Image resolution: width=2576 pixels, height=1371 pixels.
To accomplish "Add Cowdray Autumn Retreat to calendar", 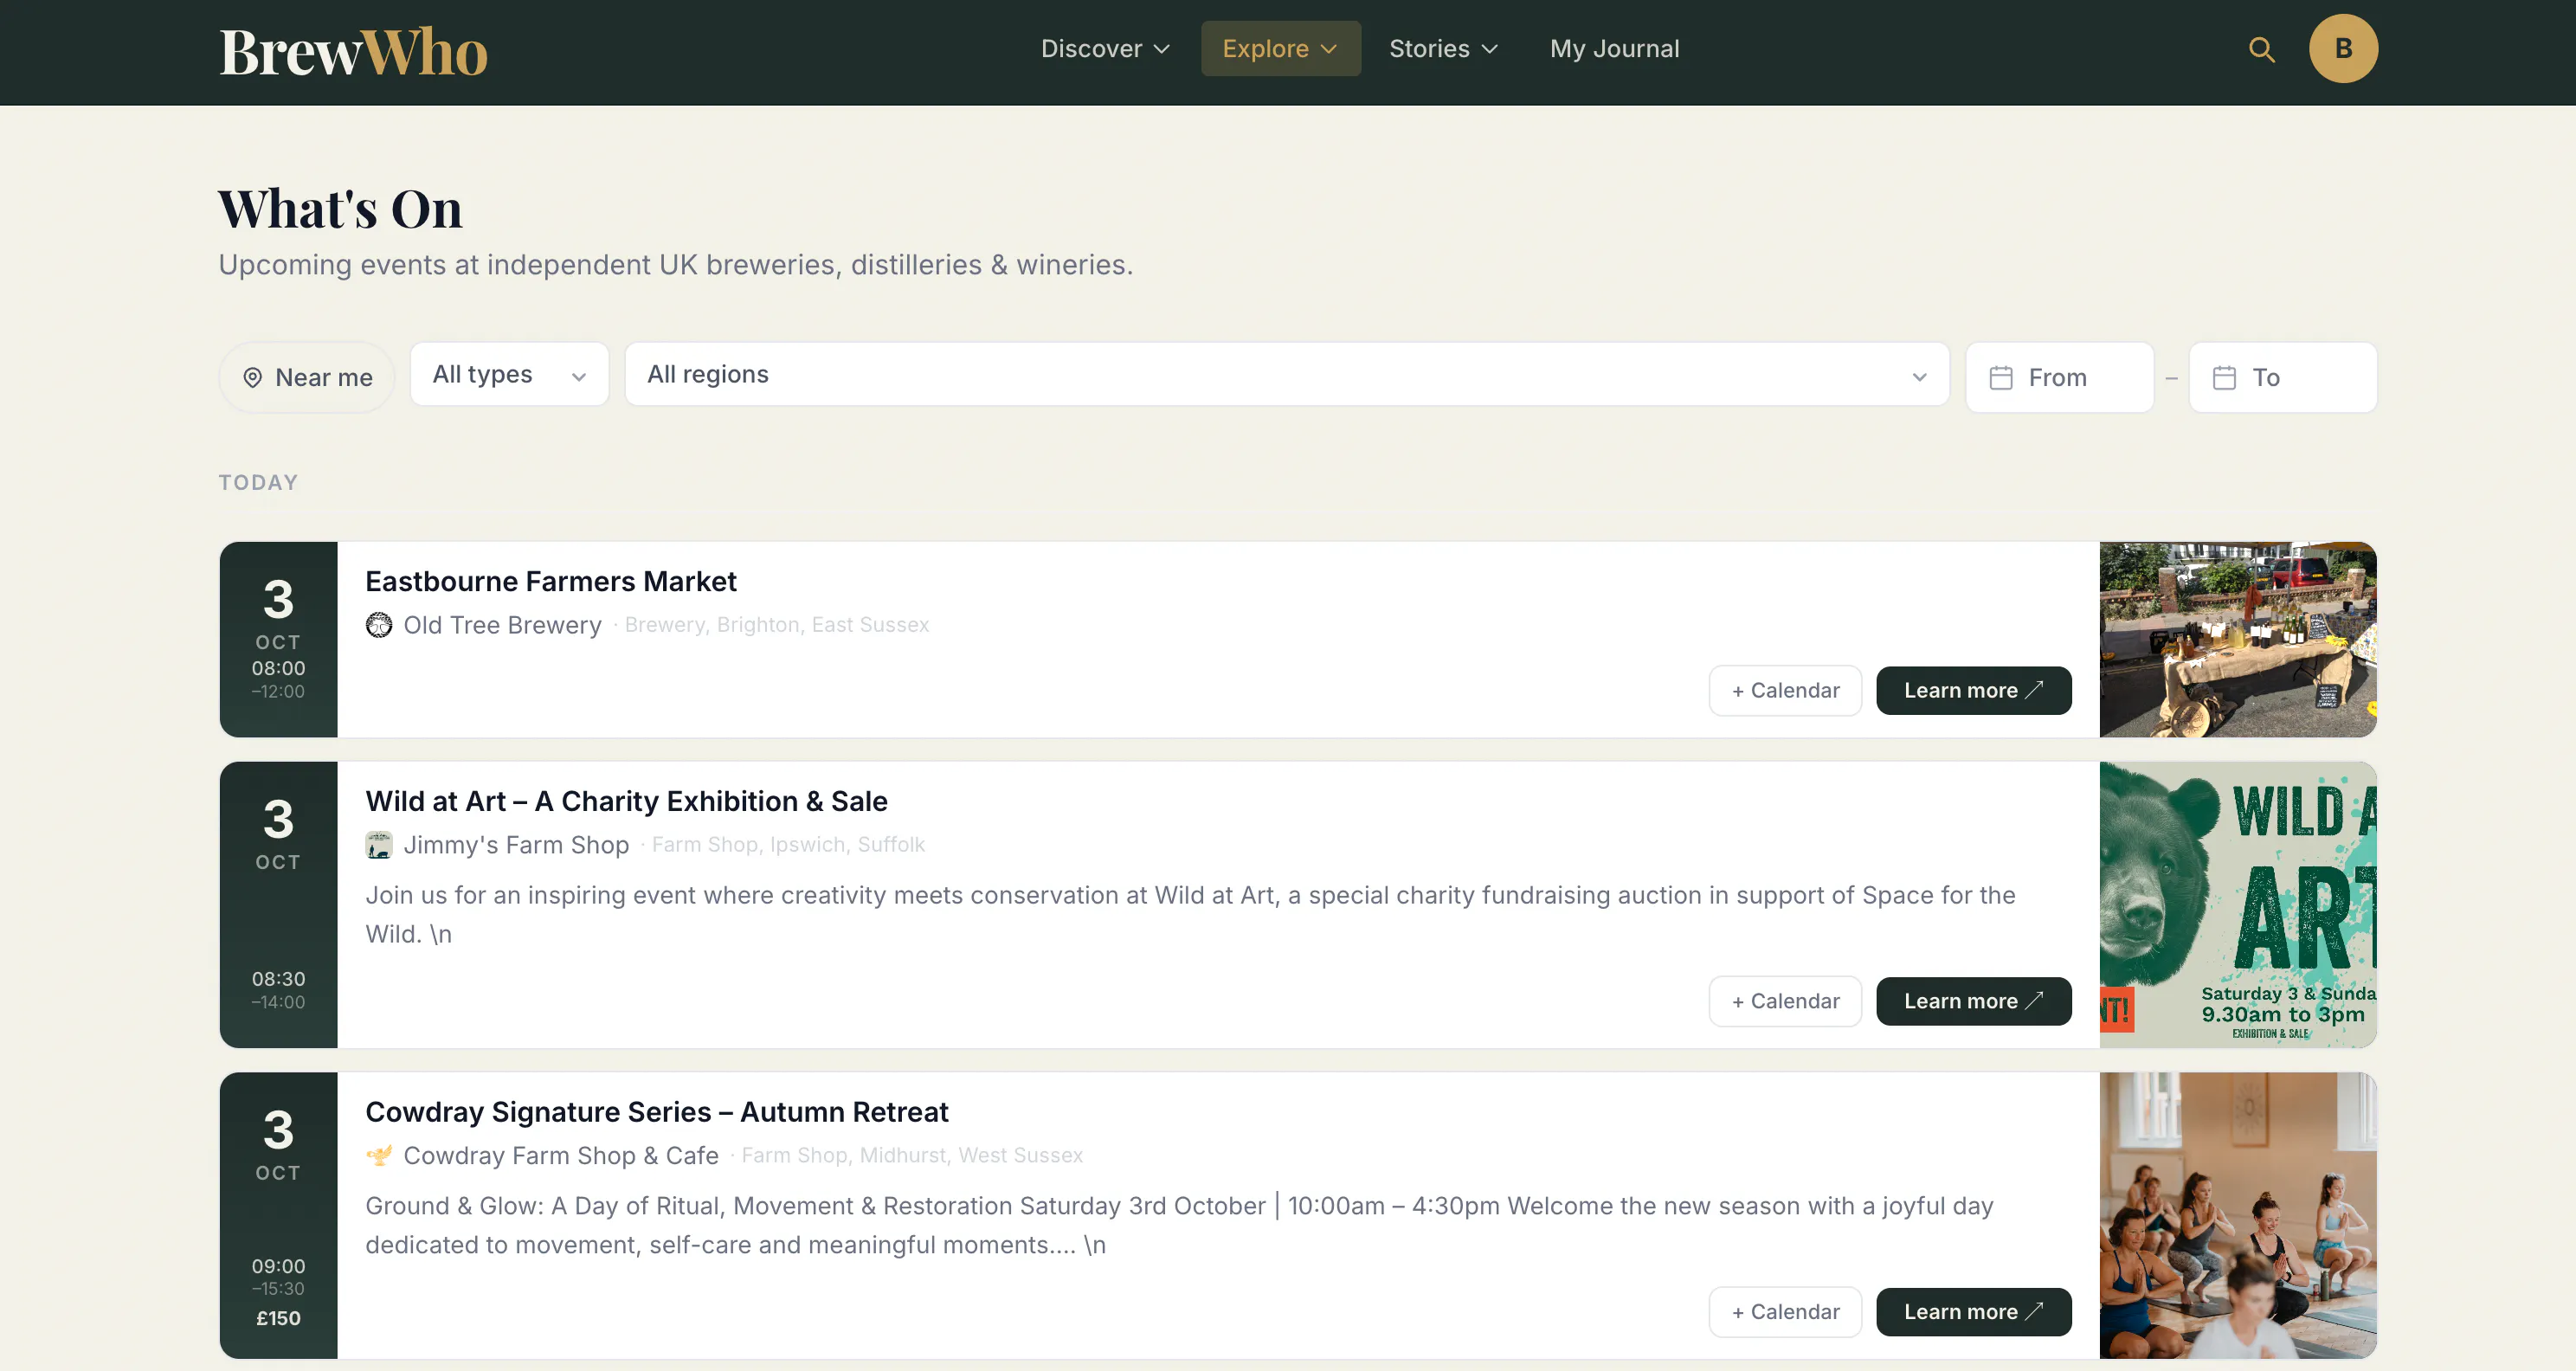I will pyautogui.click(x=1785, y=1313).
